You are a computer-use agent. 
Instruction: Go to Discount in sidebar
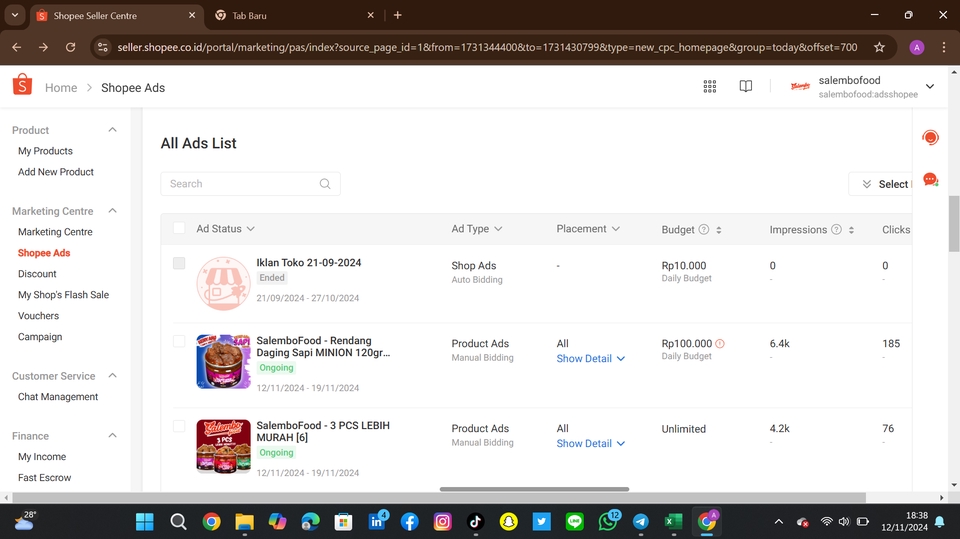[37, 274]
